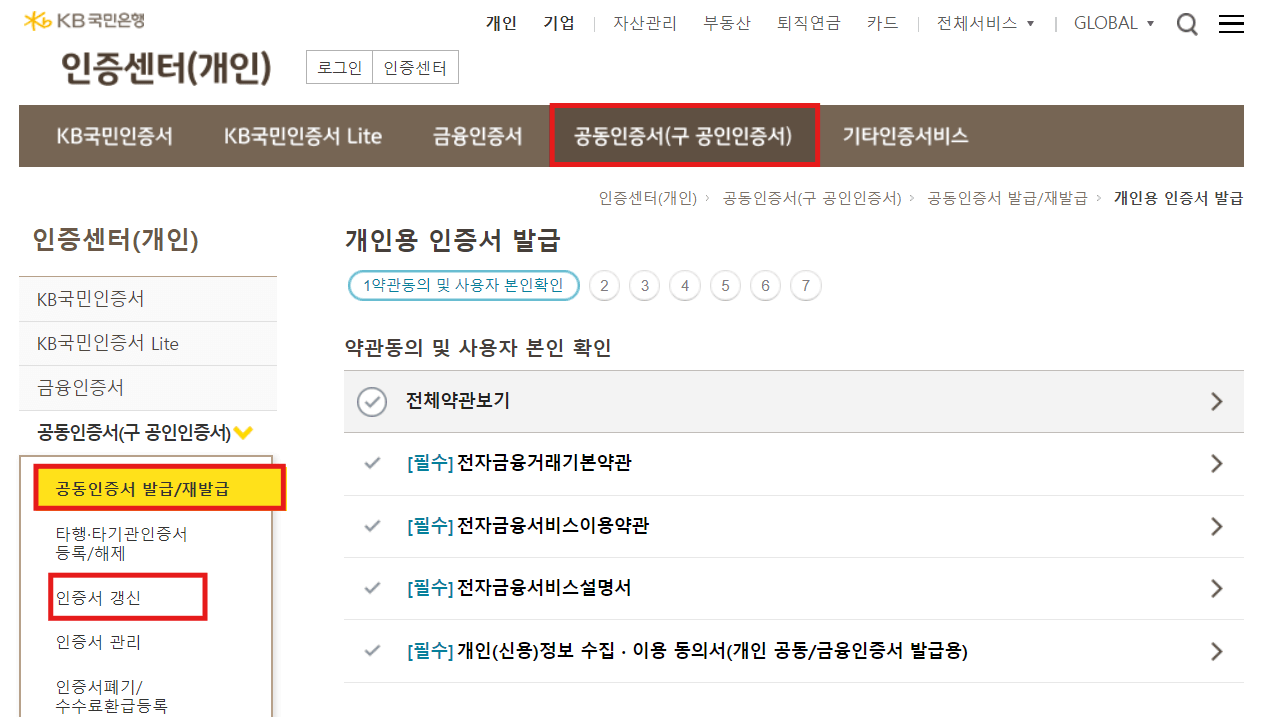Screen dimensions: 1270x717
Task: Click 기업 in the top navigation
Action: [x=559, y=23]
